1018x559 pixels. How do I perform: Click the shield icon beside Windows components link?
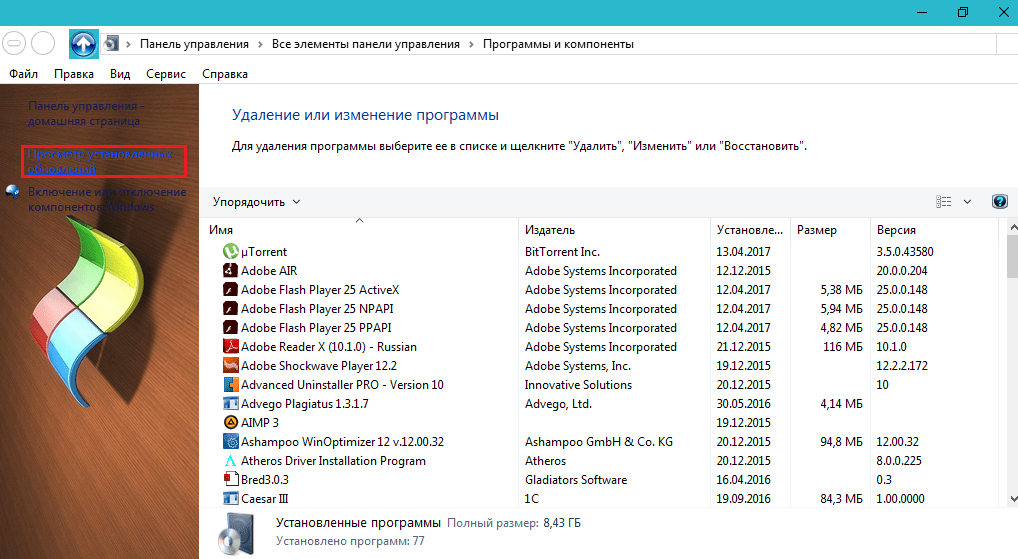(12, 192)
